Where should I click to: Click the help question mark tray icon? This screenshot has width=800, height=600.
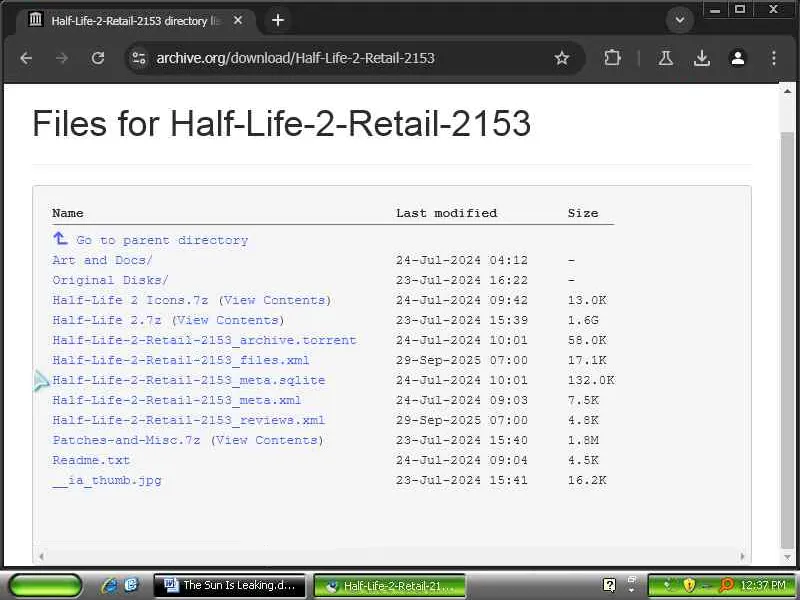609,585
